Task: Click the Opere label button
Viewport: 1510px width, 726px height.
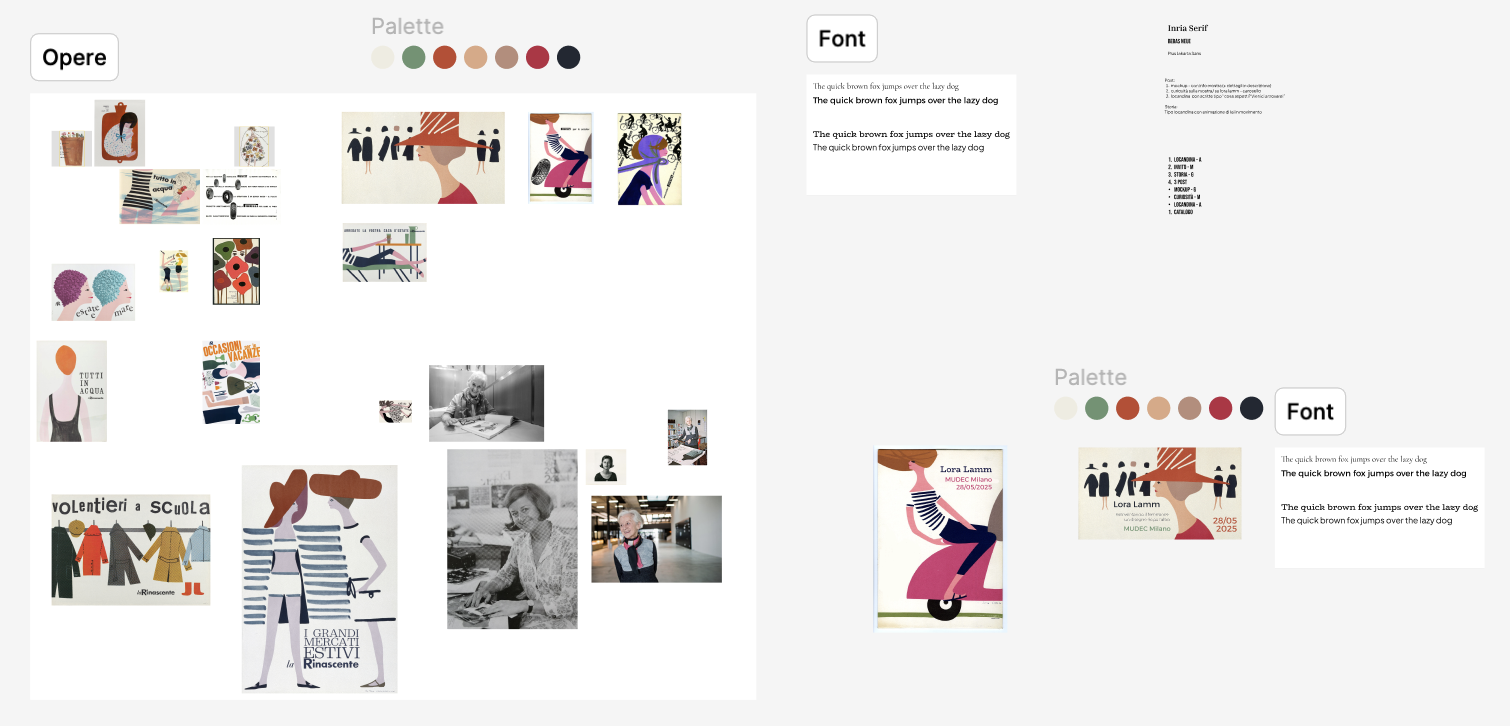Action: pyautogui.click(x=75, y=57)
